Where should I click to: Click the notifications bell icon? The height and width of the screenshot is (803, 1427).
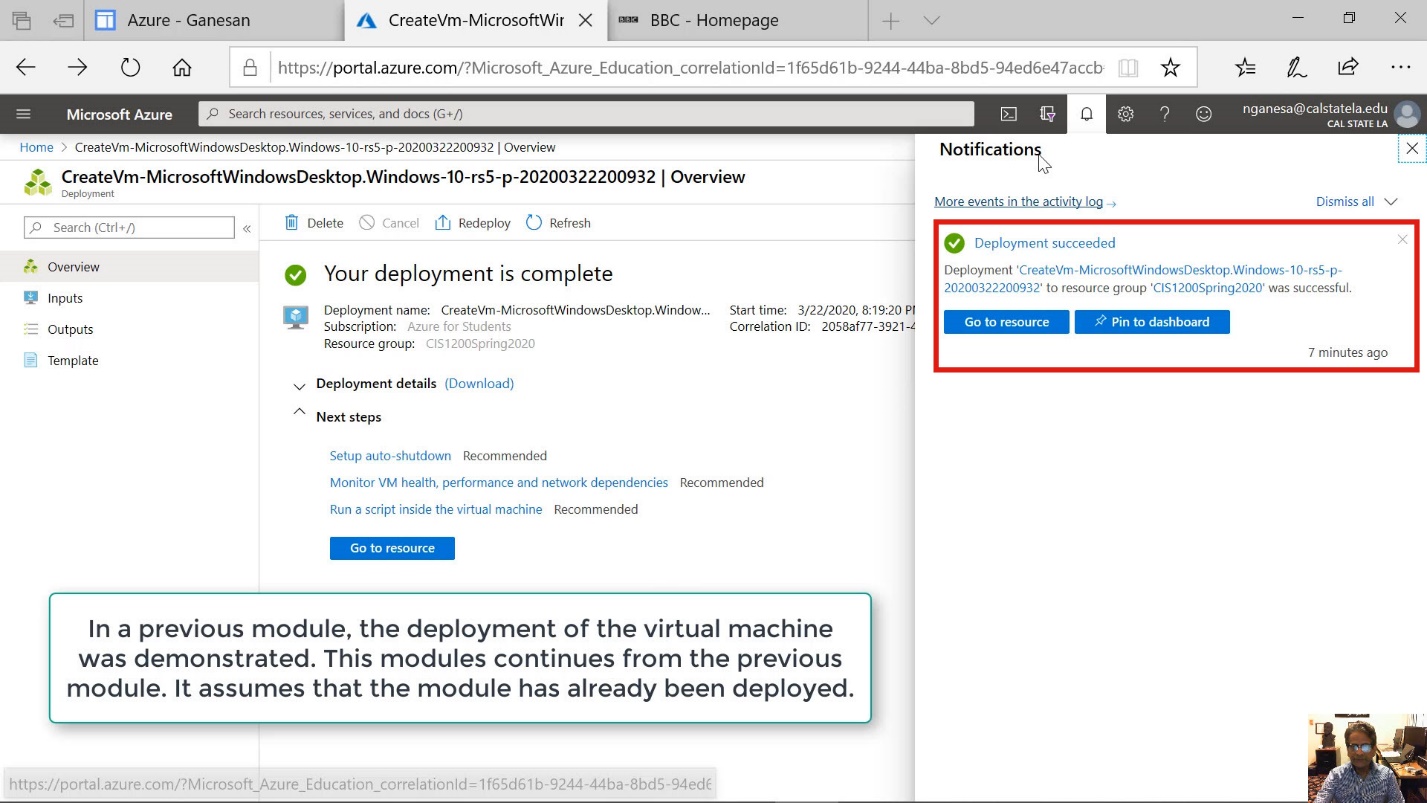1086,114
